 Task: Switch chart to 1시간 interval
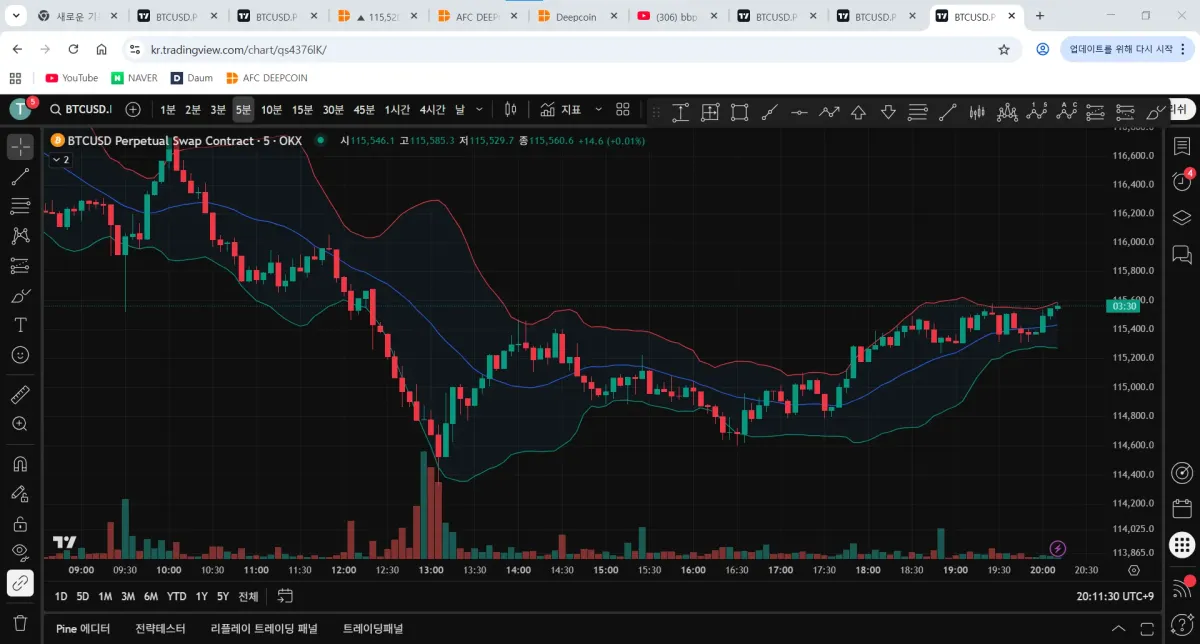tap(397, 109)
